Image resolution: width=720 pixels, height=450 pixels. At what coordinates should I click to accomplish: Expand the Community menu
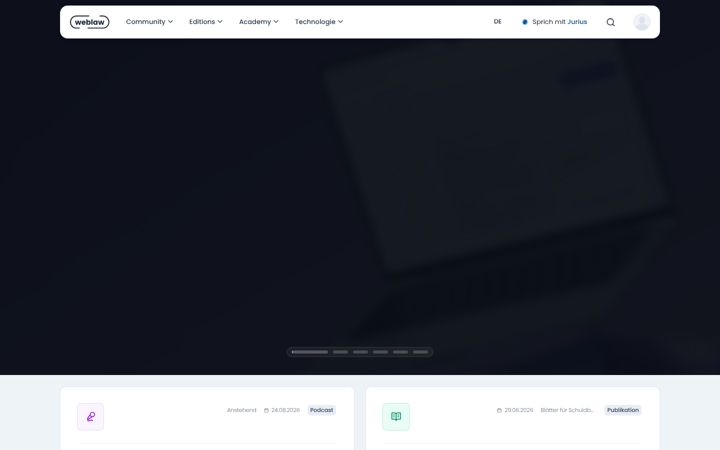tap(149, 22)
